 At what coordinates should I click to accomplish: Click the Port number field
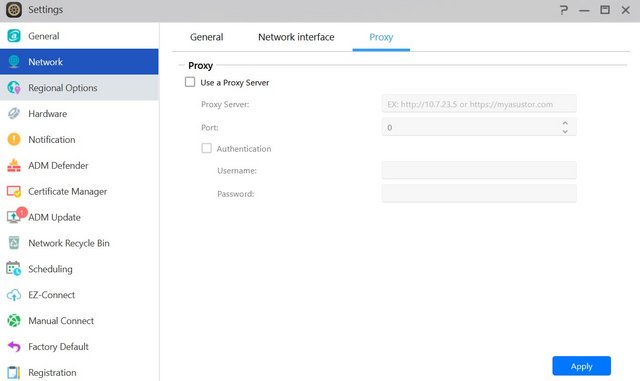(479, 127)
